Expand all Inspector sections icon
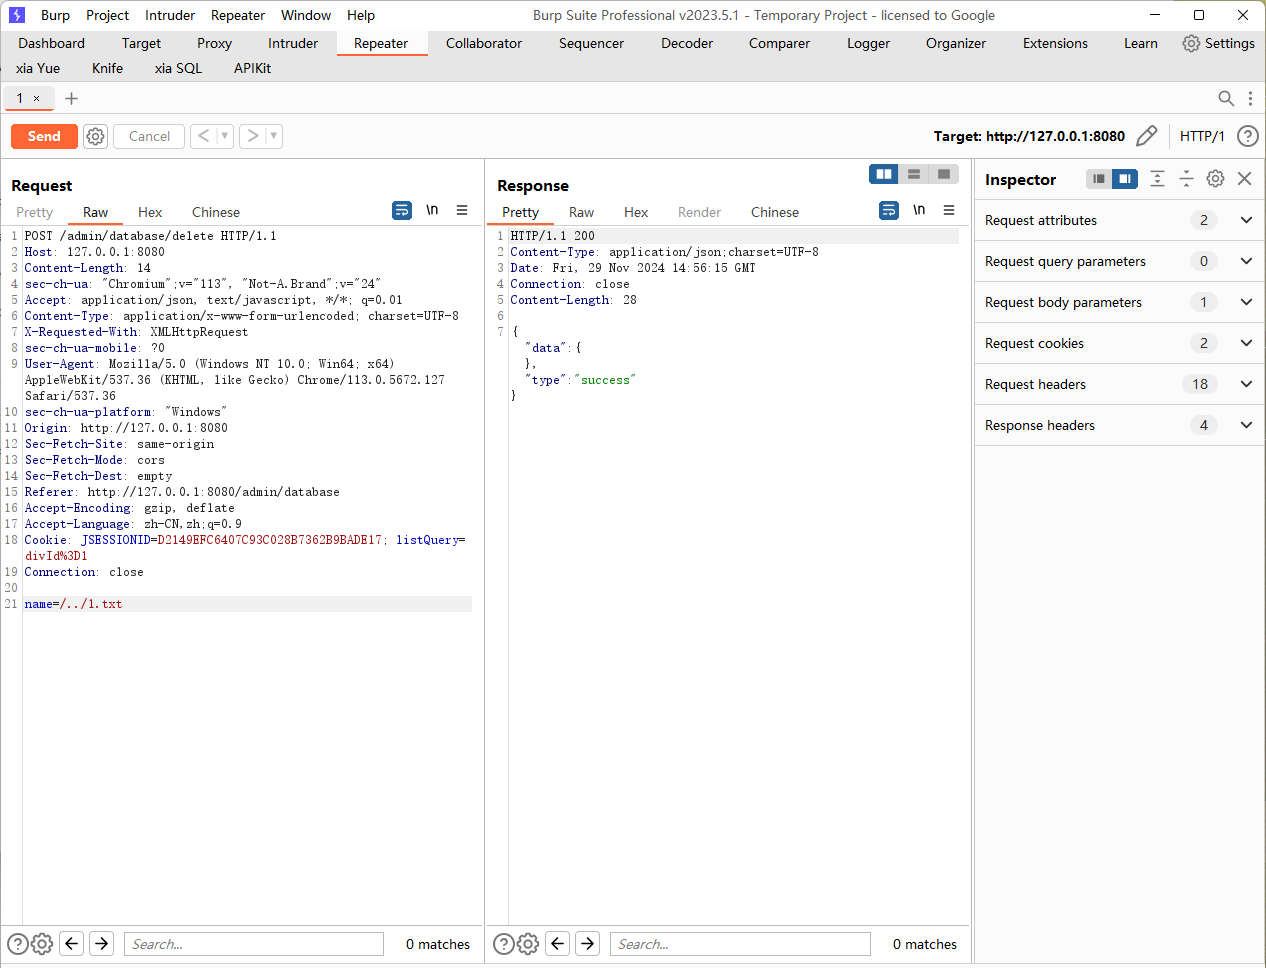Viewport: 1266px width, 968px height. coord(1157,178)
